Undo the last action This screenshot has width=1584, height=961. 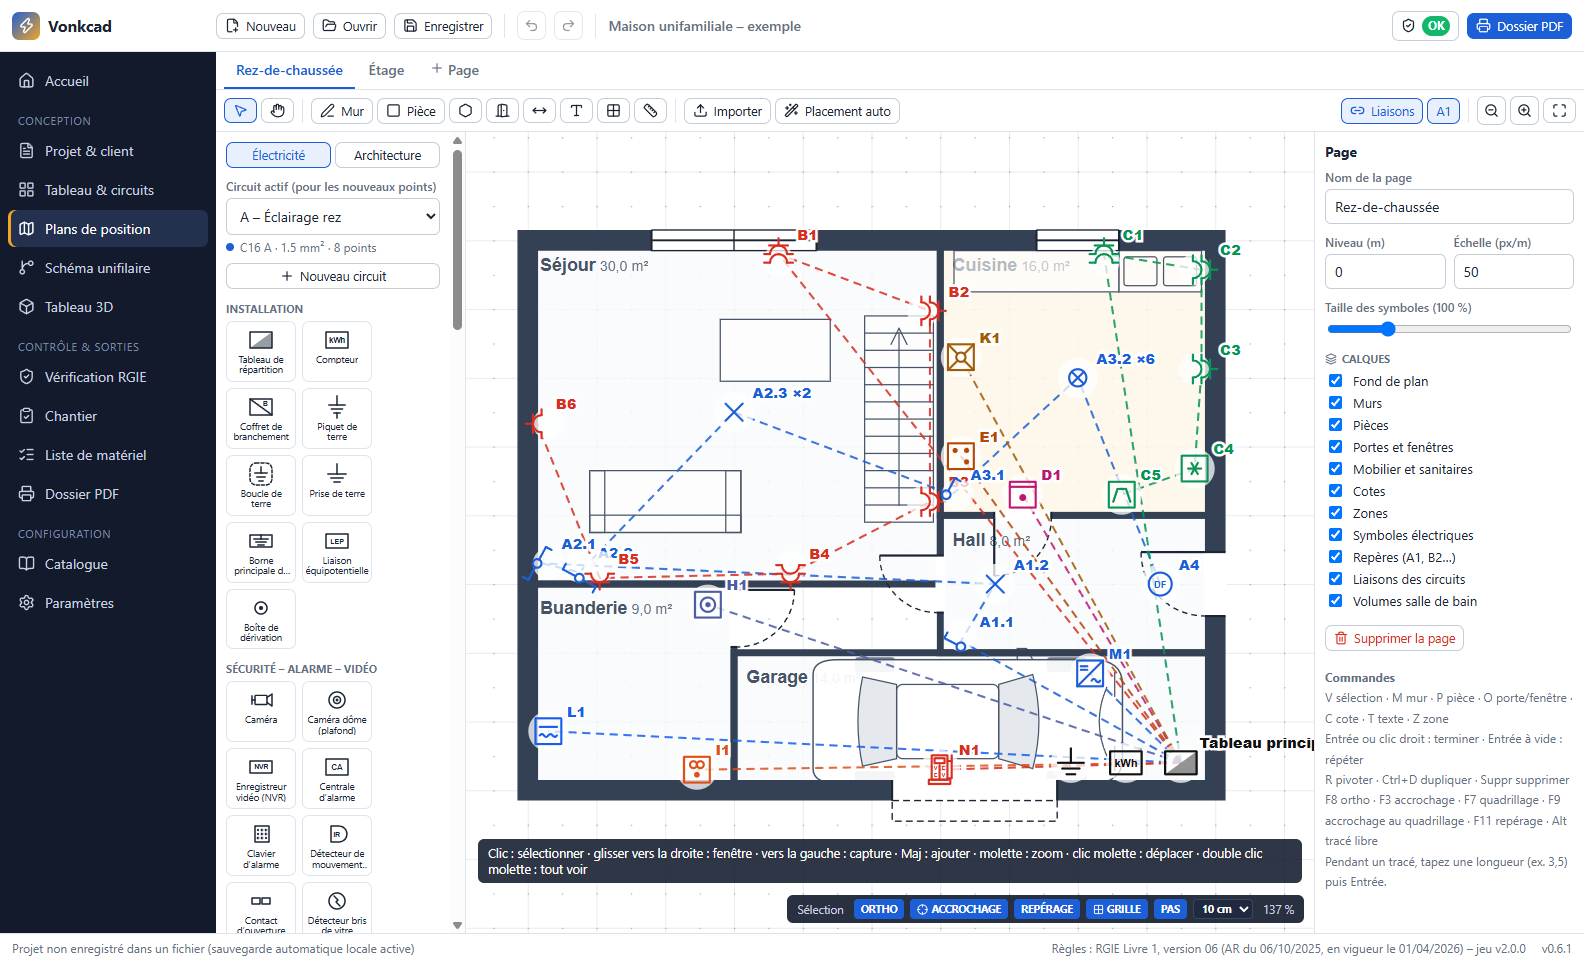point(532,26)
